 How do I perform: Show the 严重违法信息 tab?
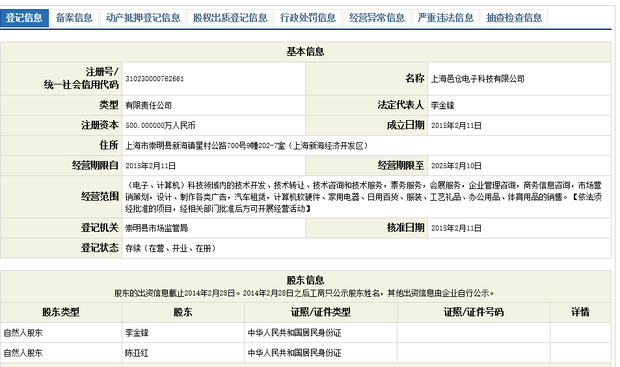[446, 18]
